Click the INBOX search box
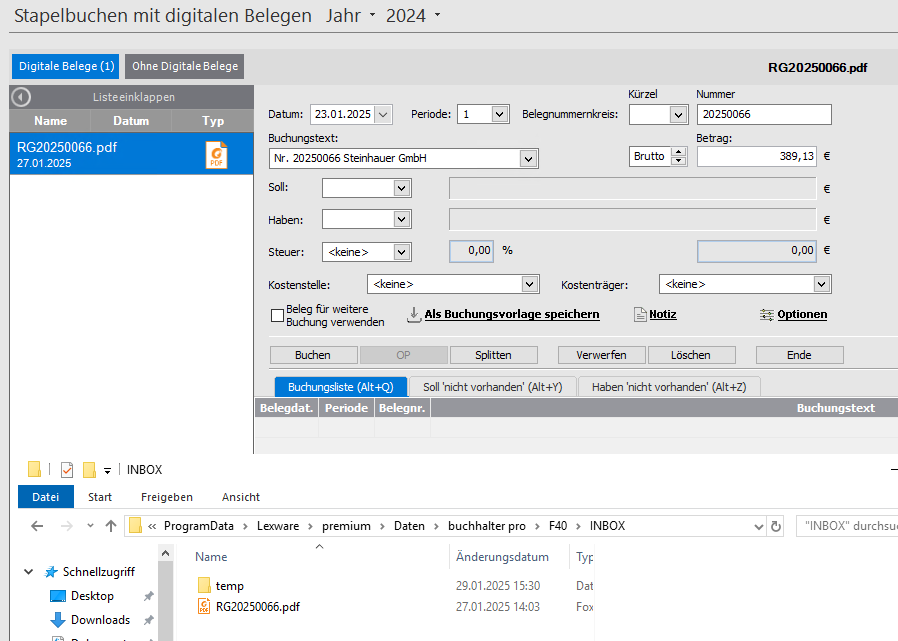 [x=847, y=526]
